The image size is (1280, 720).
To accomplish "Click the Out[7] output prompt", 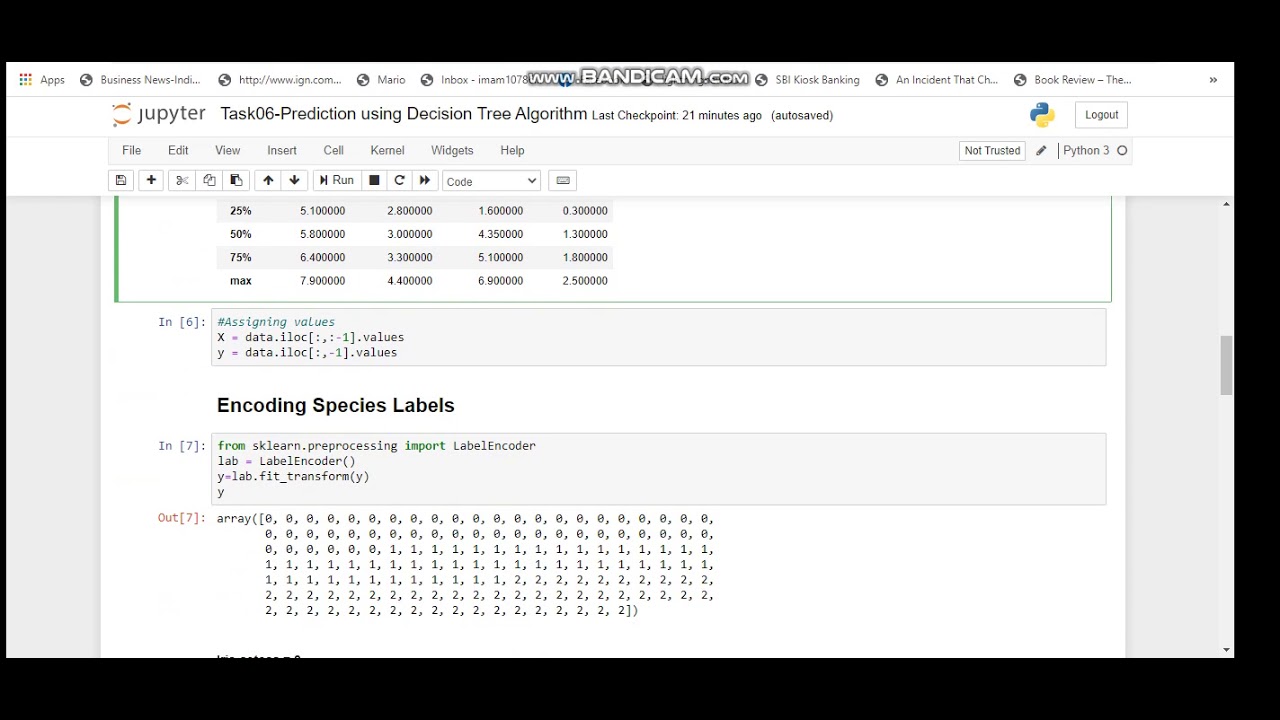I will (181, 518).
